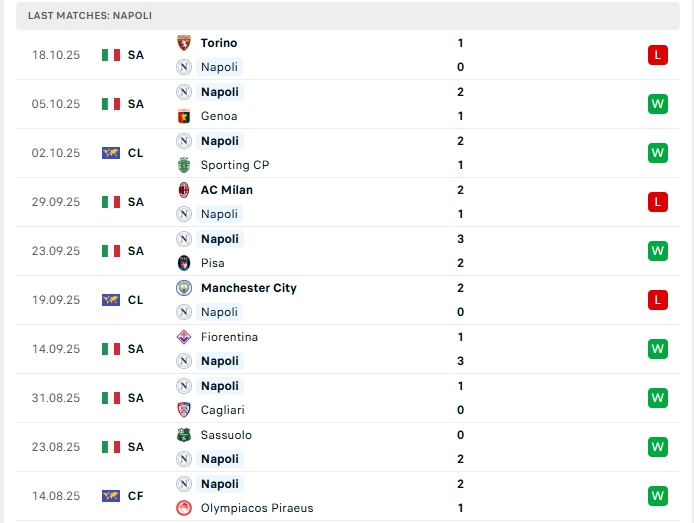Click the Sporting CP crest icon
694x523 pixels.
click(184, 165)
